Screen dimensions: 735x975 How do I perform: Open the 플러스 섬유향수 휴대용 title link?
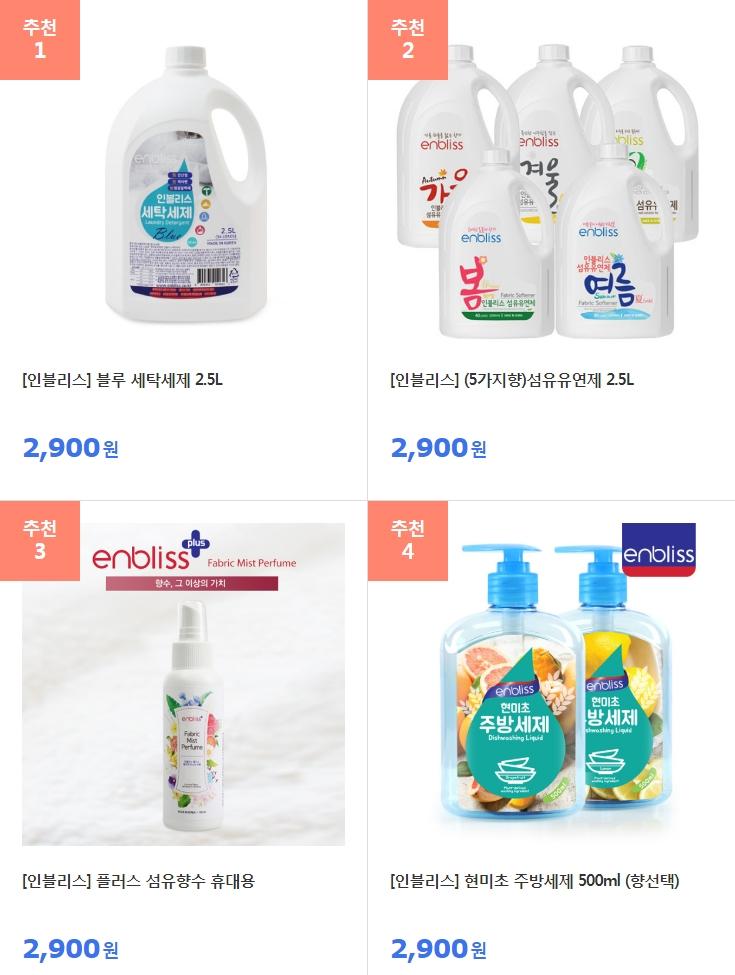pos(138,880)
